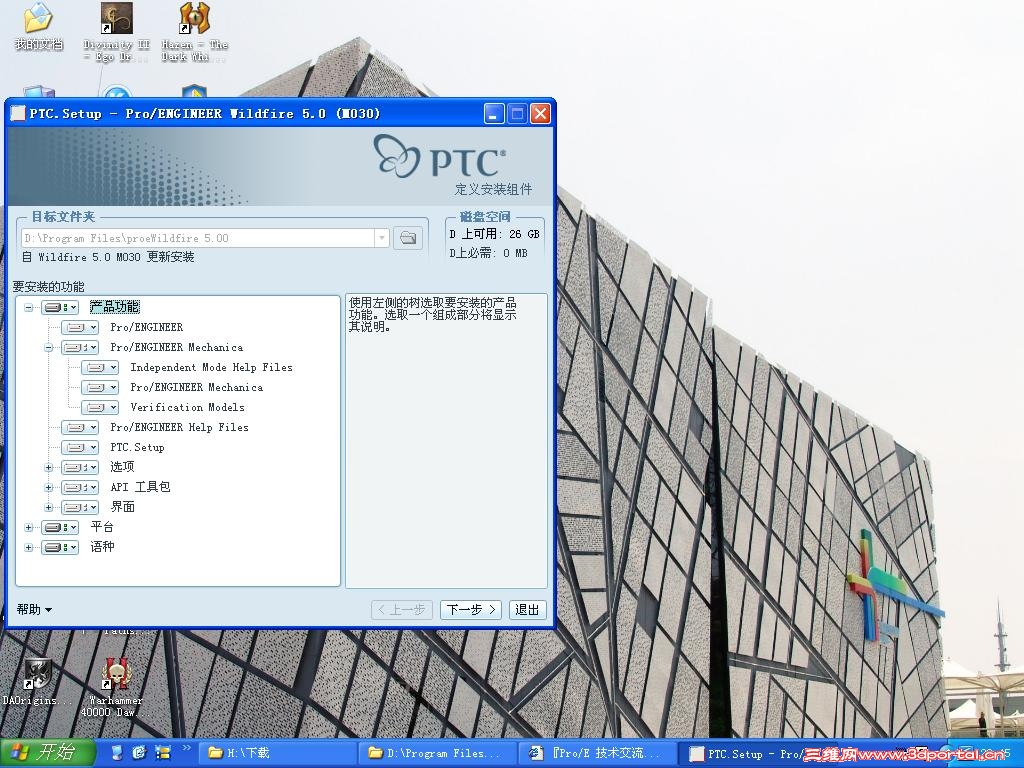
Task: Select the Independent Mode Help Files item
Action: [212, 368]
